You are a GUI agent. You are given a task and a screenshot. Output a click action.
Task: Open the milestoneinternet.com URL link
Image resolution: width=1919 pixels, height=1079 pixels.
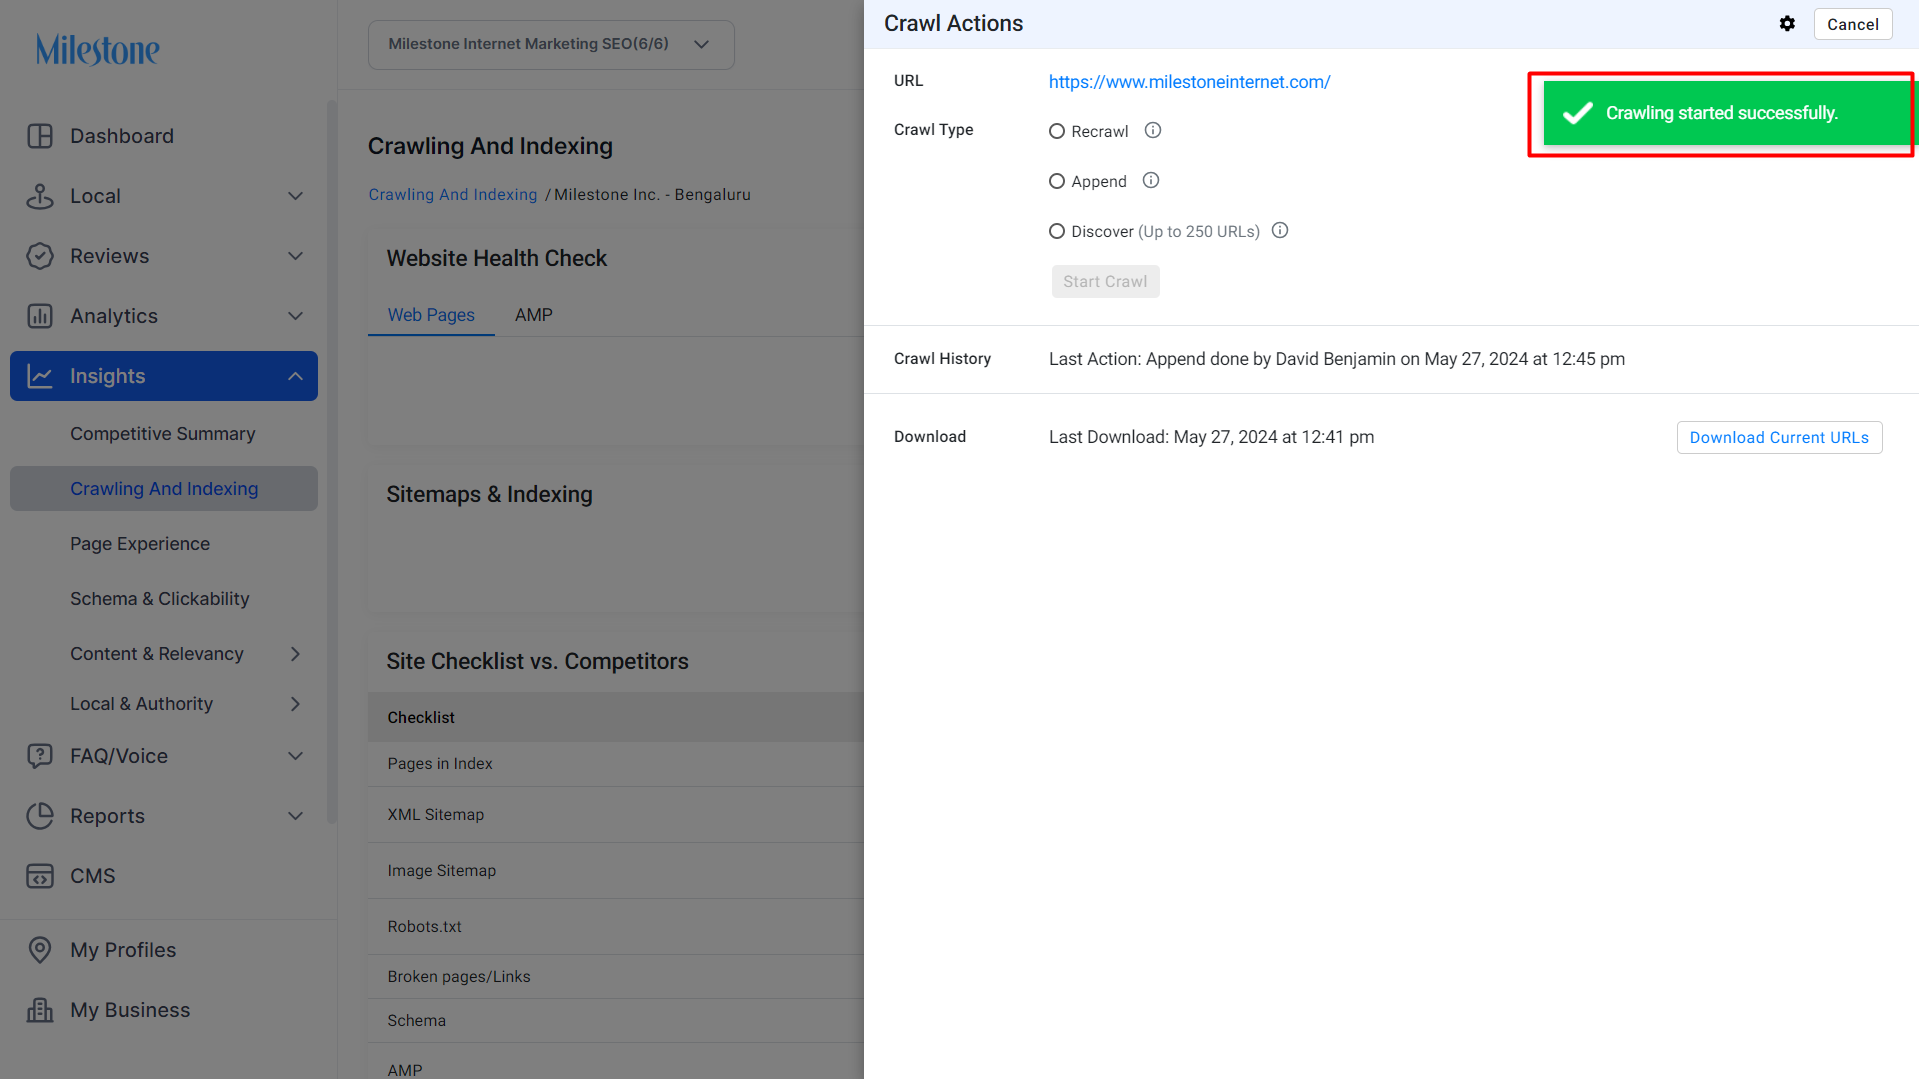pyautogui.click(x=1189, y=82)
